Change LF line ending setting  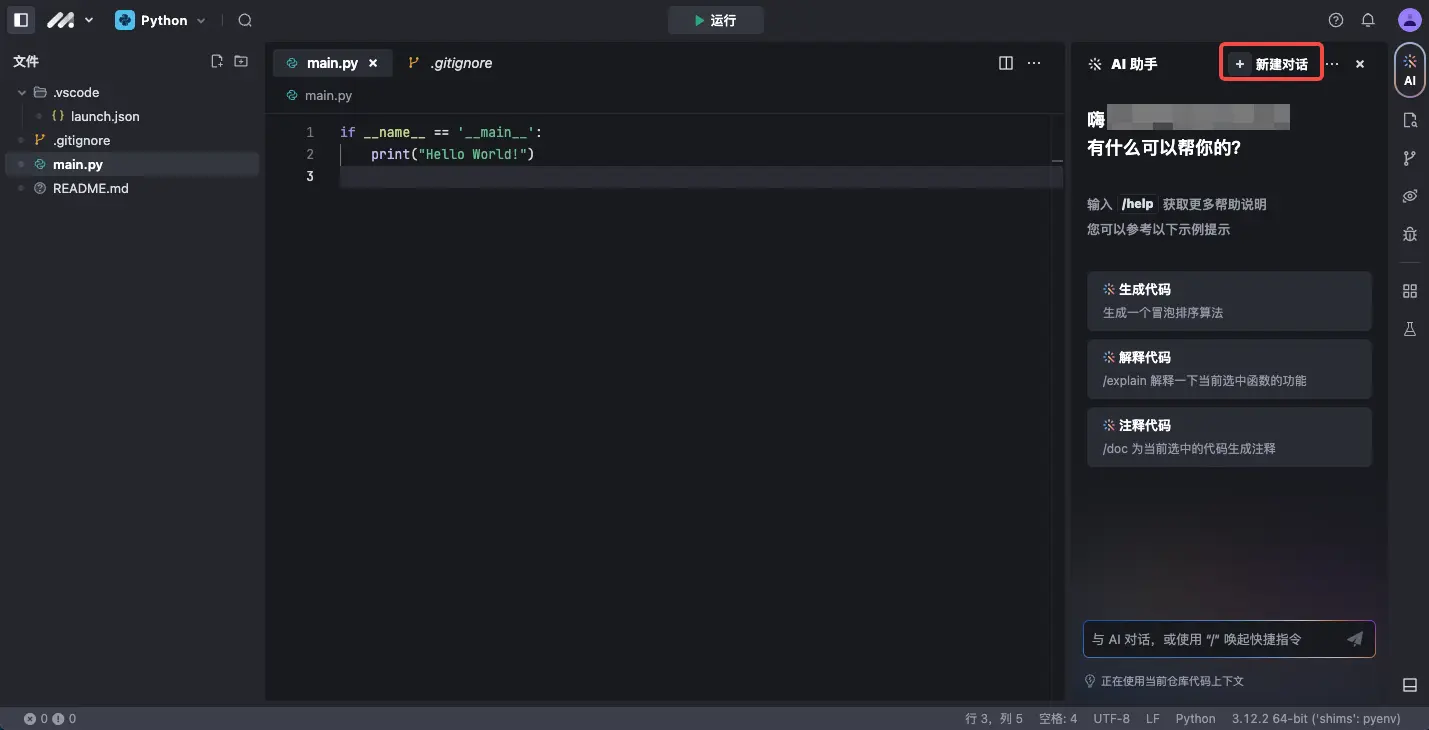point(1153,718)
